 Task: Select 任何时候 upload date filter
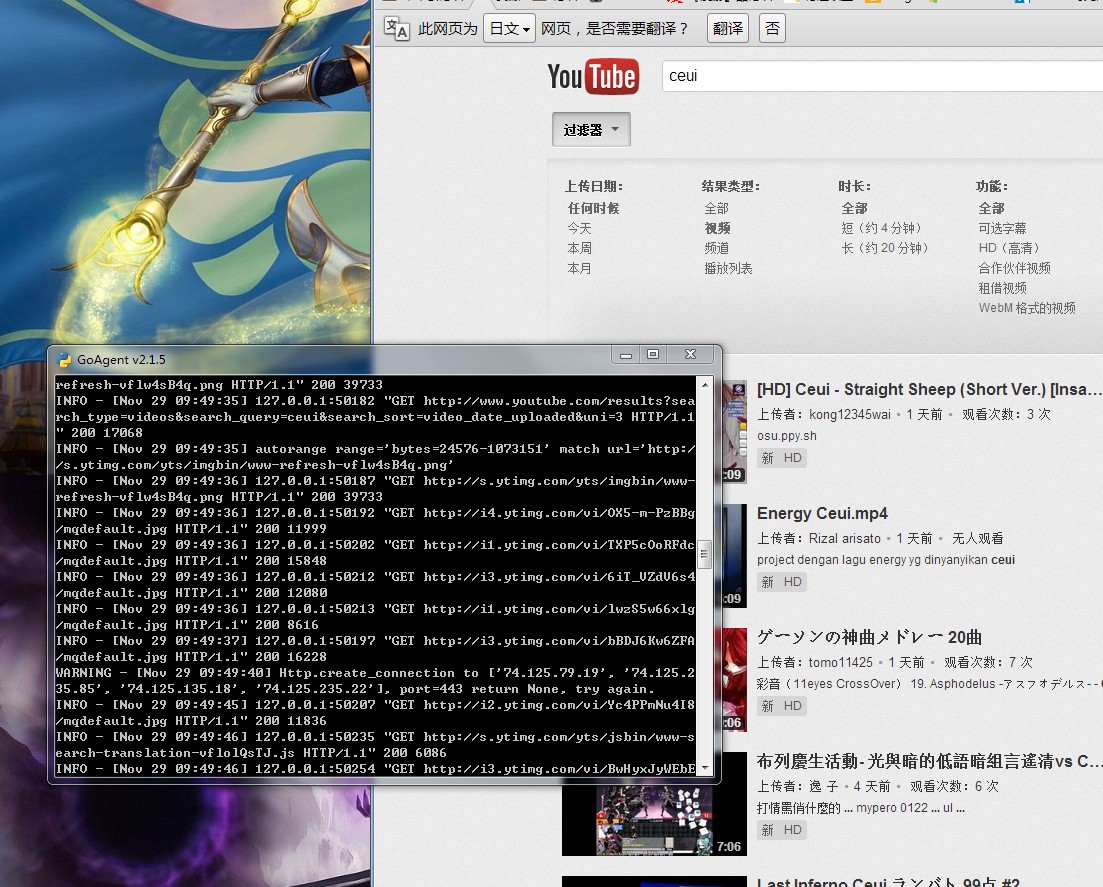point(594,208)
